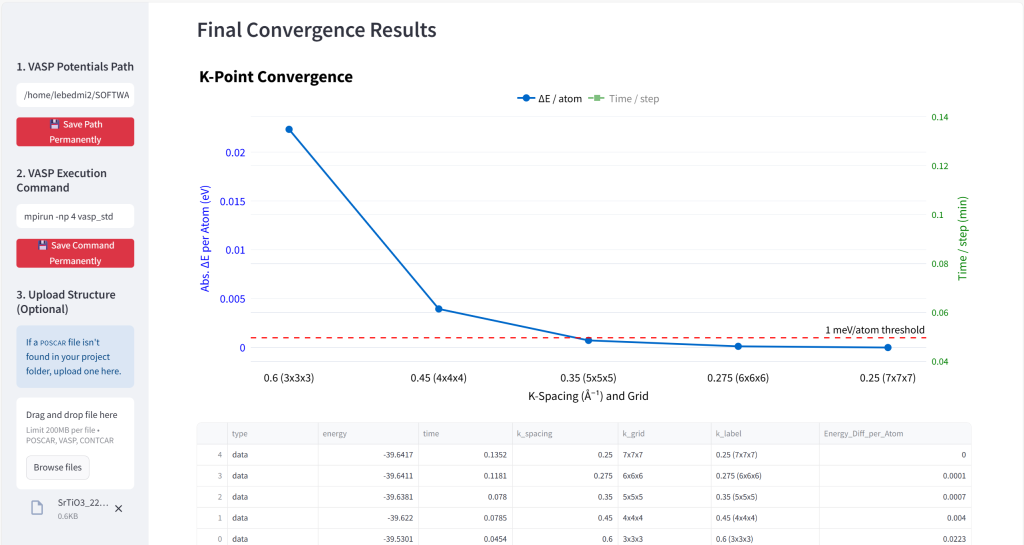Viewport: 1024px width, 545px height.
Task: Click the uploaded SrTiO3 file document icon
Action: (37, 508)
